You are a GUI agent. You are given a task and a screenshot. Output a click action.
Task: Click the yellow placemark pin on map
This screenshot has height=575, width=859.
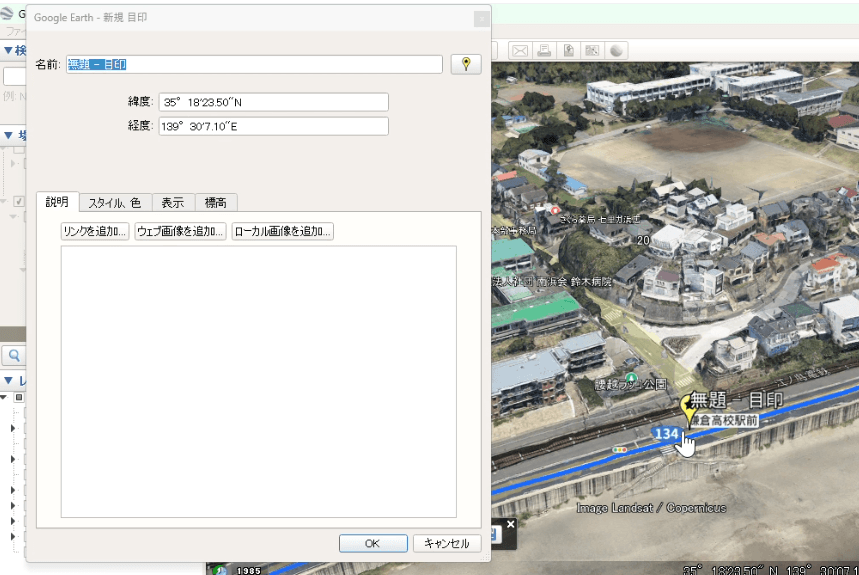click(x=688, y=407)
